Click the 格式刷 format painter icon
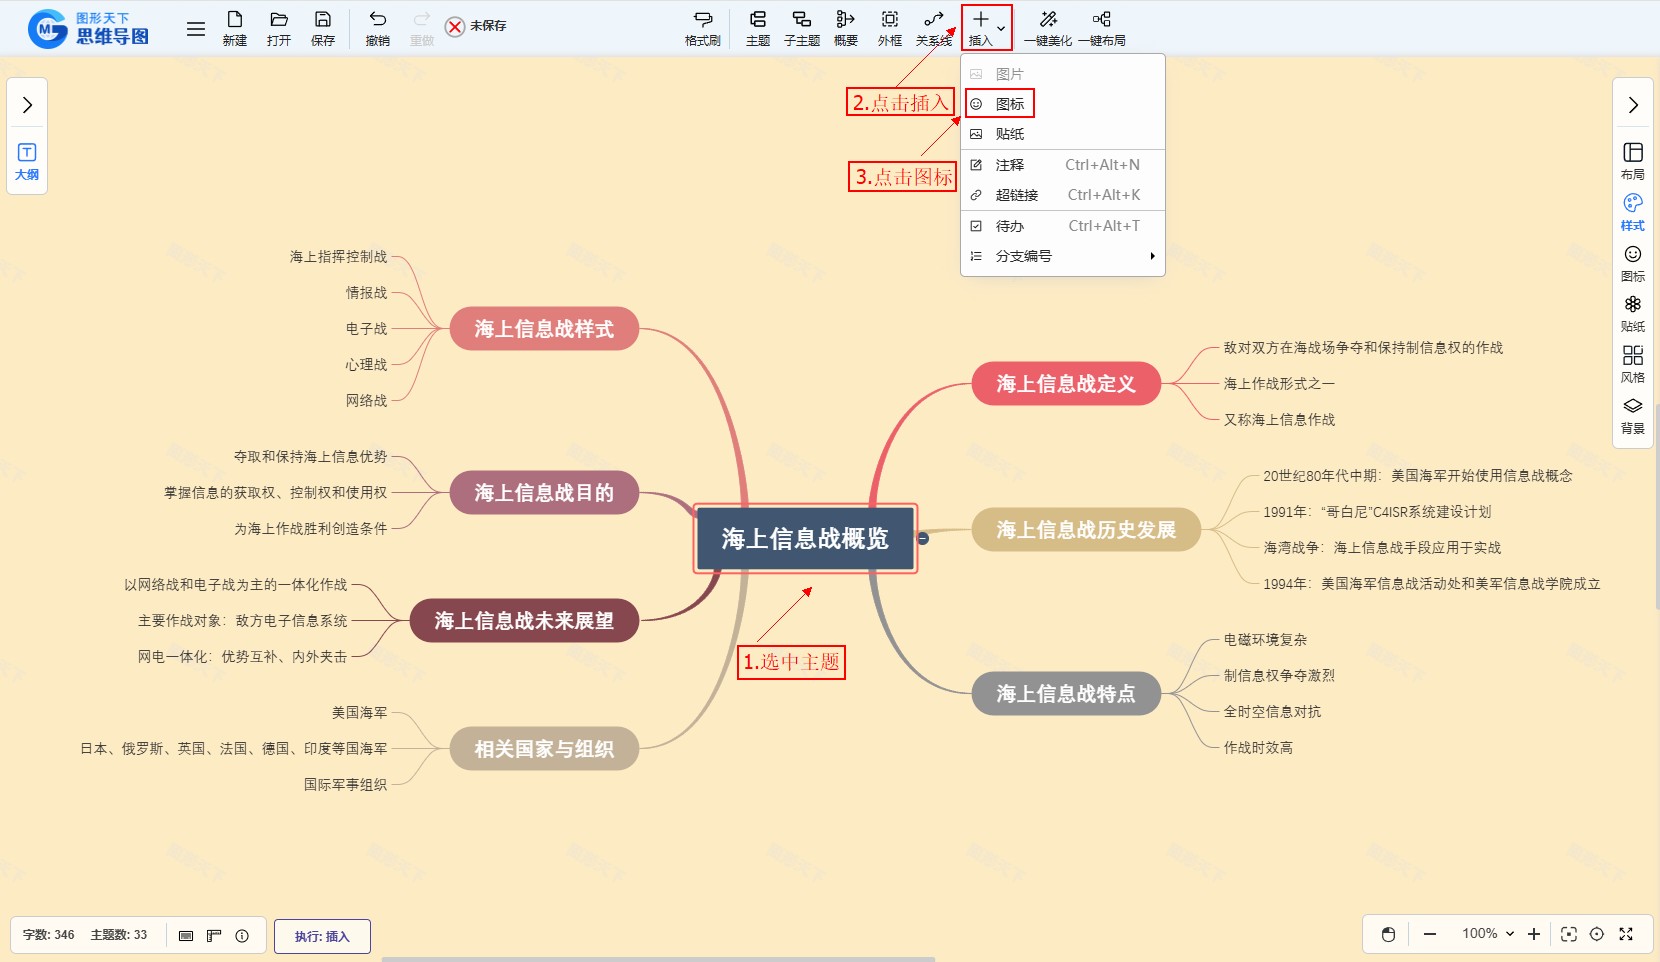This screenshot has width=1660, height=962. 702,27
